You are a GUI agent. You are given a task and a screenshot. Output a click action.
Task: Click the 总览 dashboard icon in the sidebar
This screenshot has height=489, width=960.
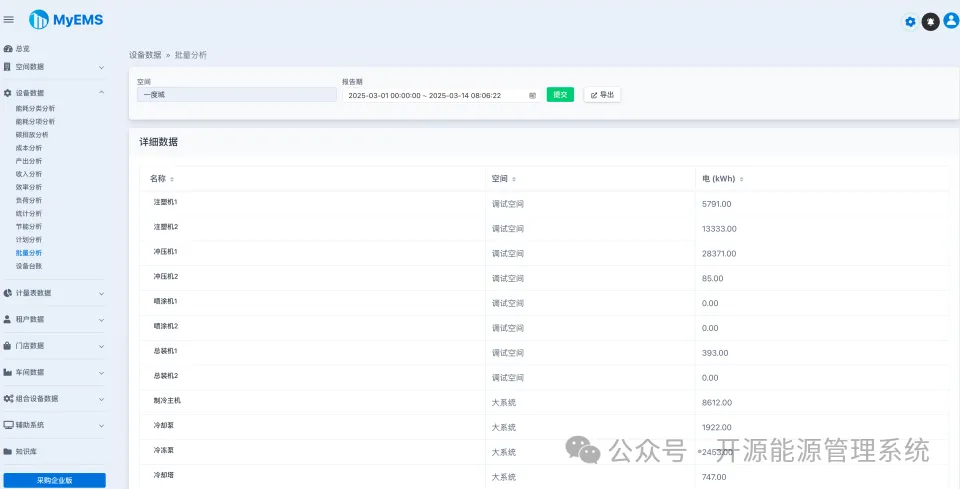pos(8,49)
